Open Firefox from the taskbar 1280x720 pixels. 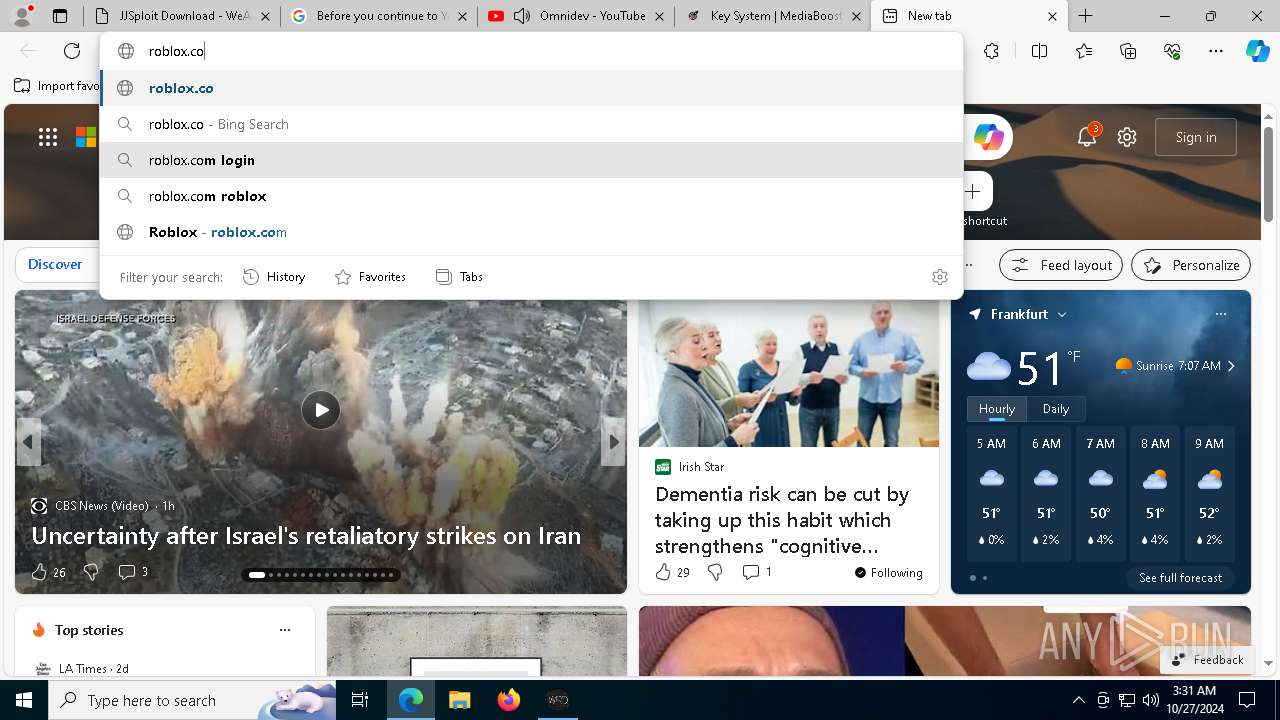[x=509, y=700]
